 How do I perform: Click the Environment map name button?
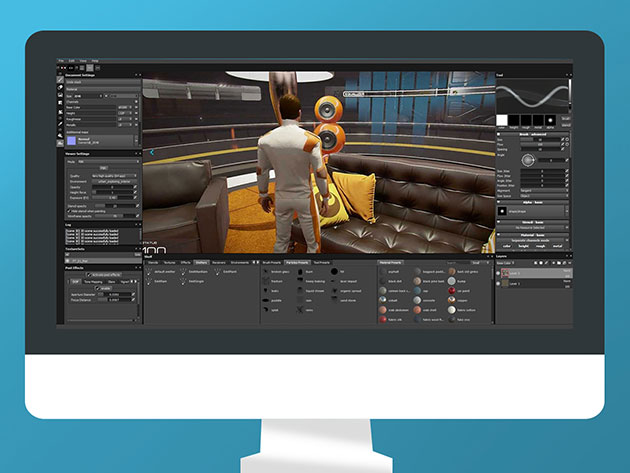(114, 181)
